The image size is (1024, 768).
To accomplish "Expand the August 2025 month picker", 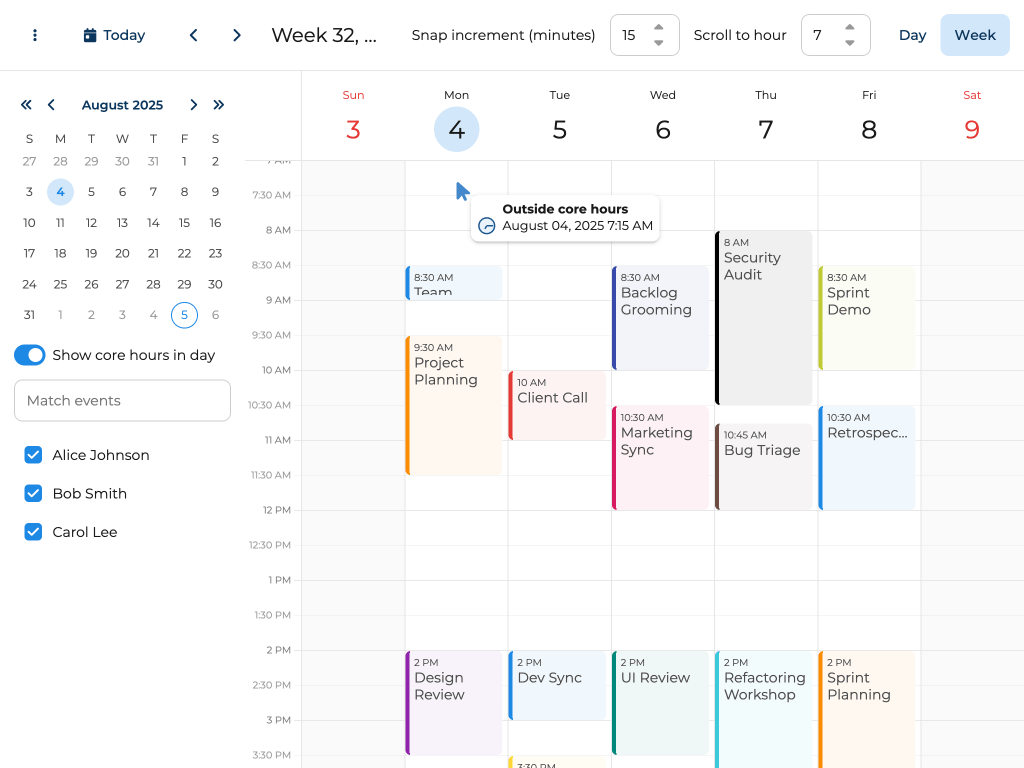I will (x=122, y=105).
